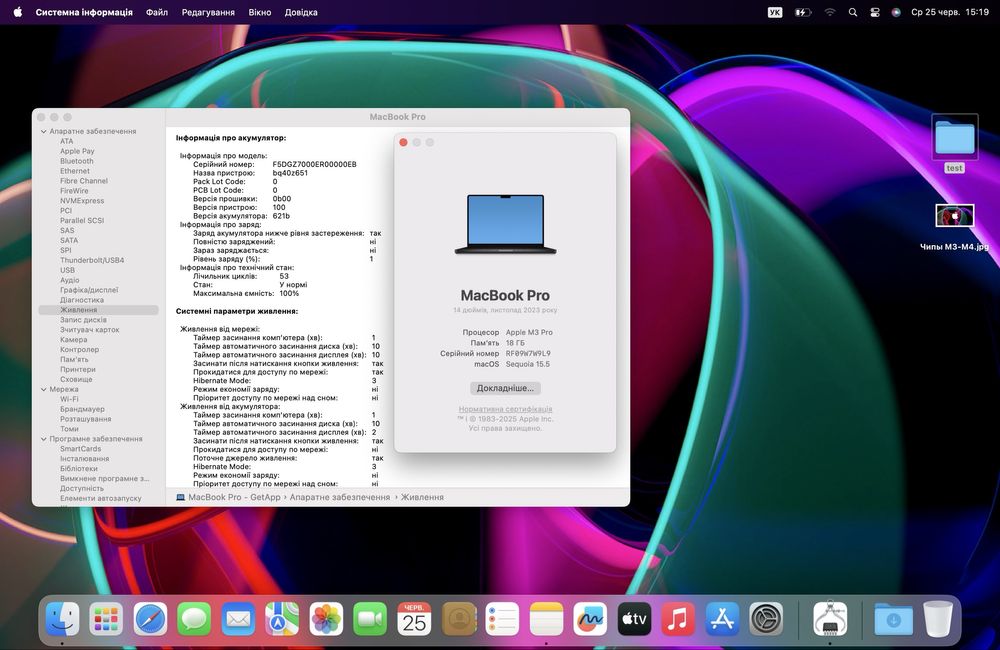
Task: Select Графіка/дисплеї in sidebar
Action: click(89, 290)
